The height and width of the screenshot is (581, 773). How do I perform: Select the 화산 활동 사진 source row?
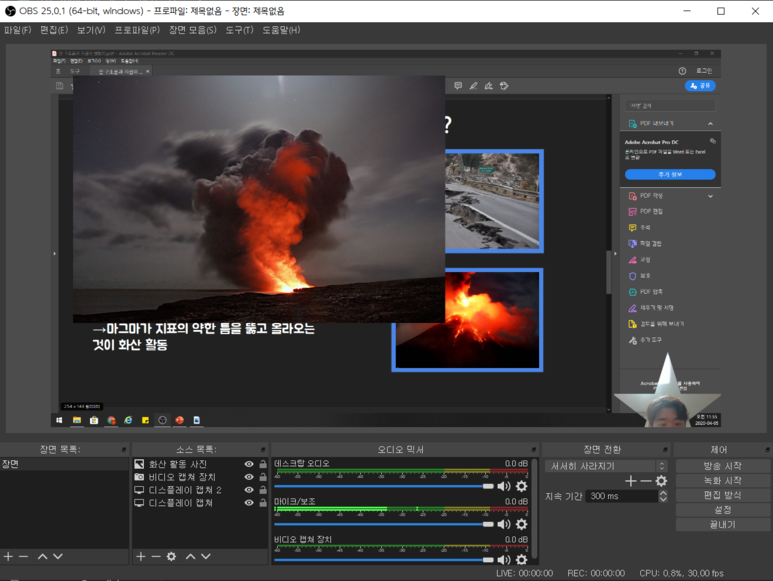(x=200, y=464)
